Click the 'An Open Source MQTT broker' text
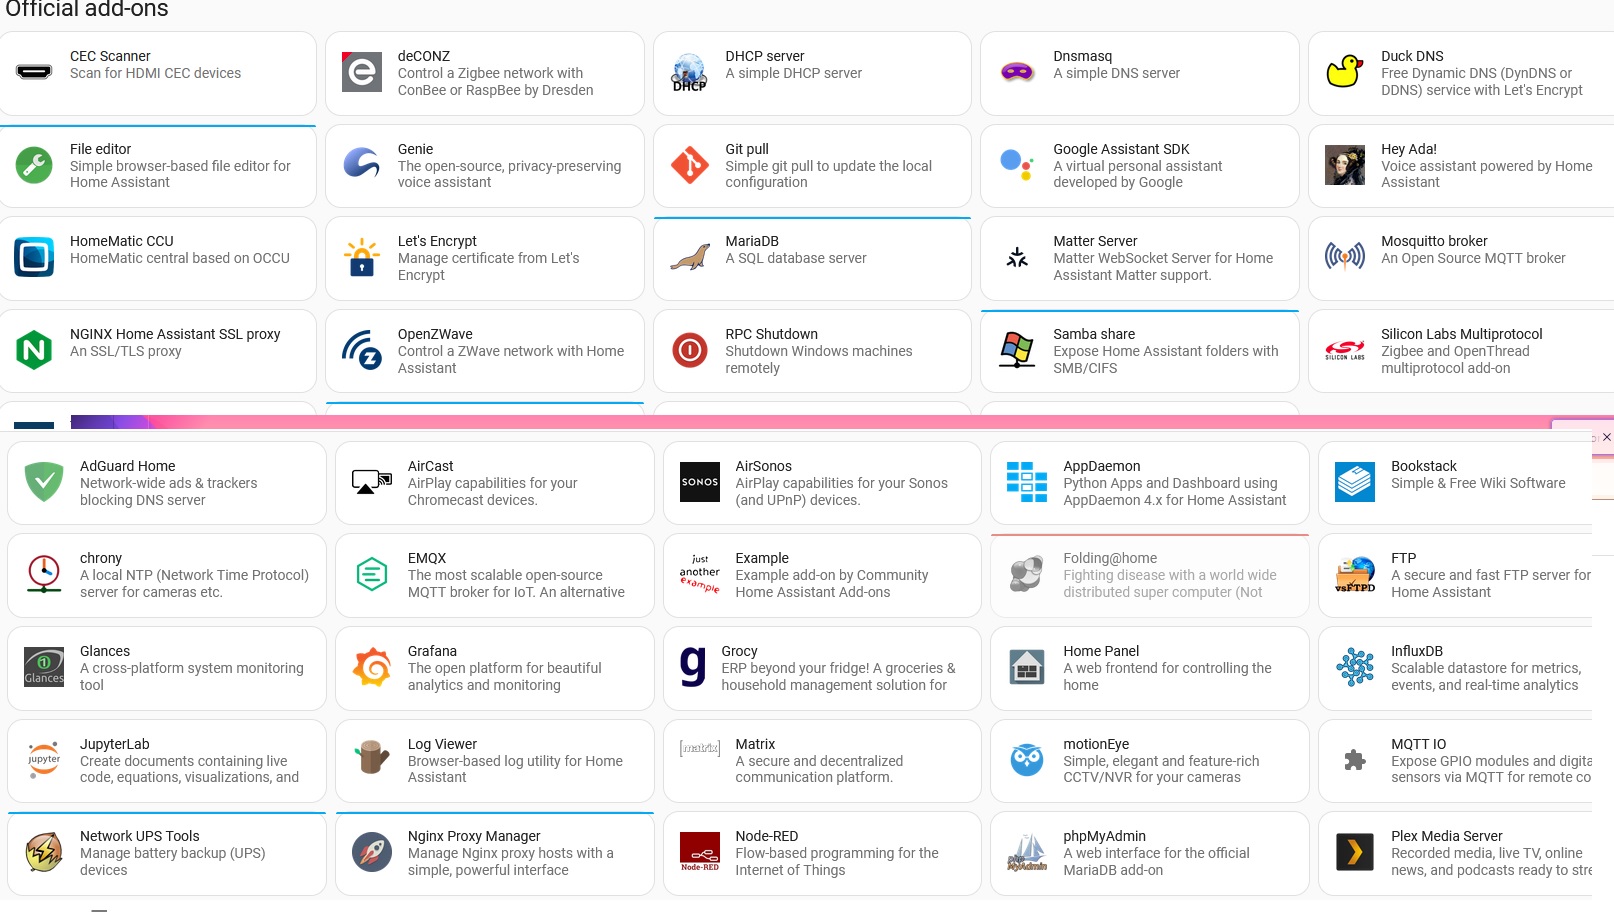The image size is (1614, 912). (1473, 258)
